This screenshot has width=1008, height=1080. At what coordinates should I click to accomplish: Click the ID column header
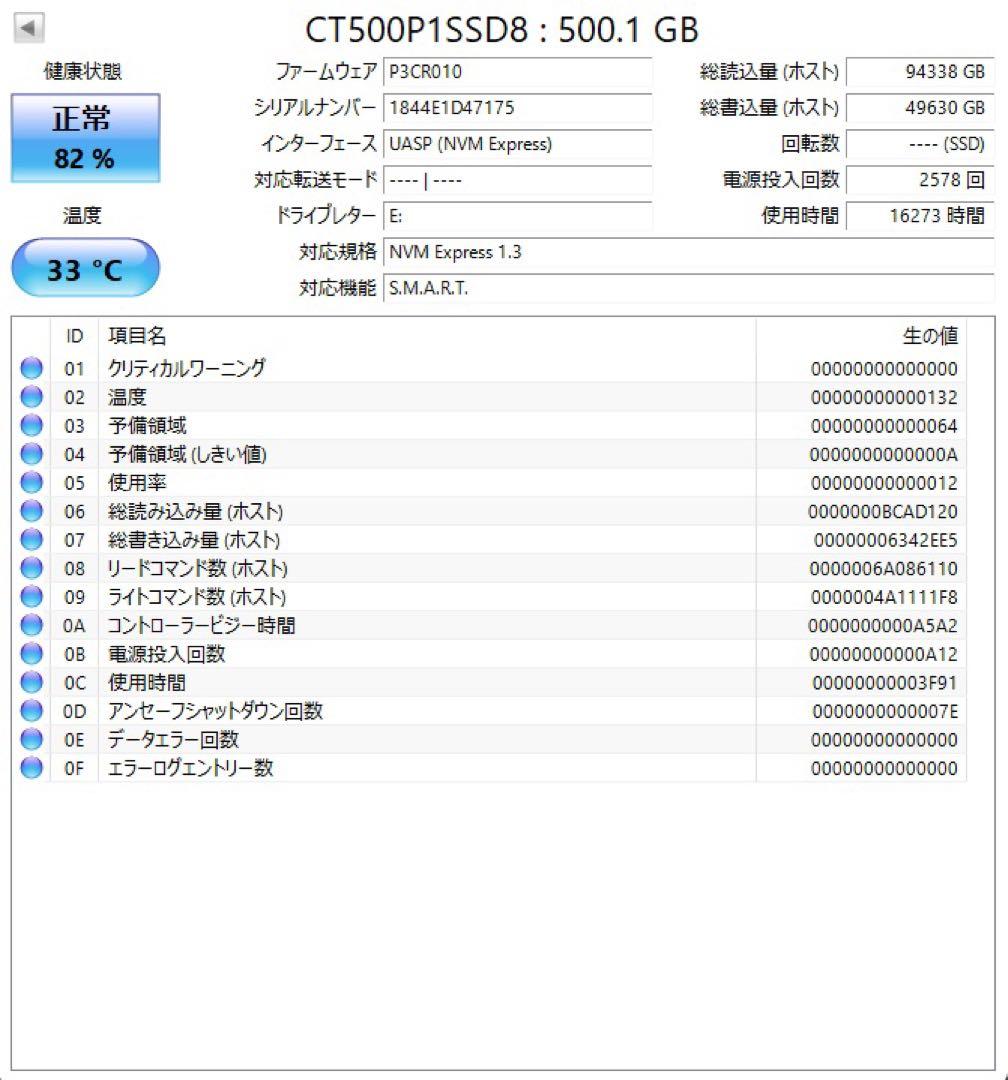[74, 336]
